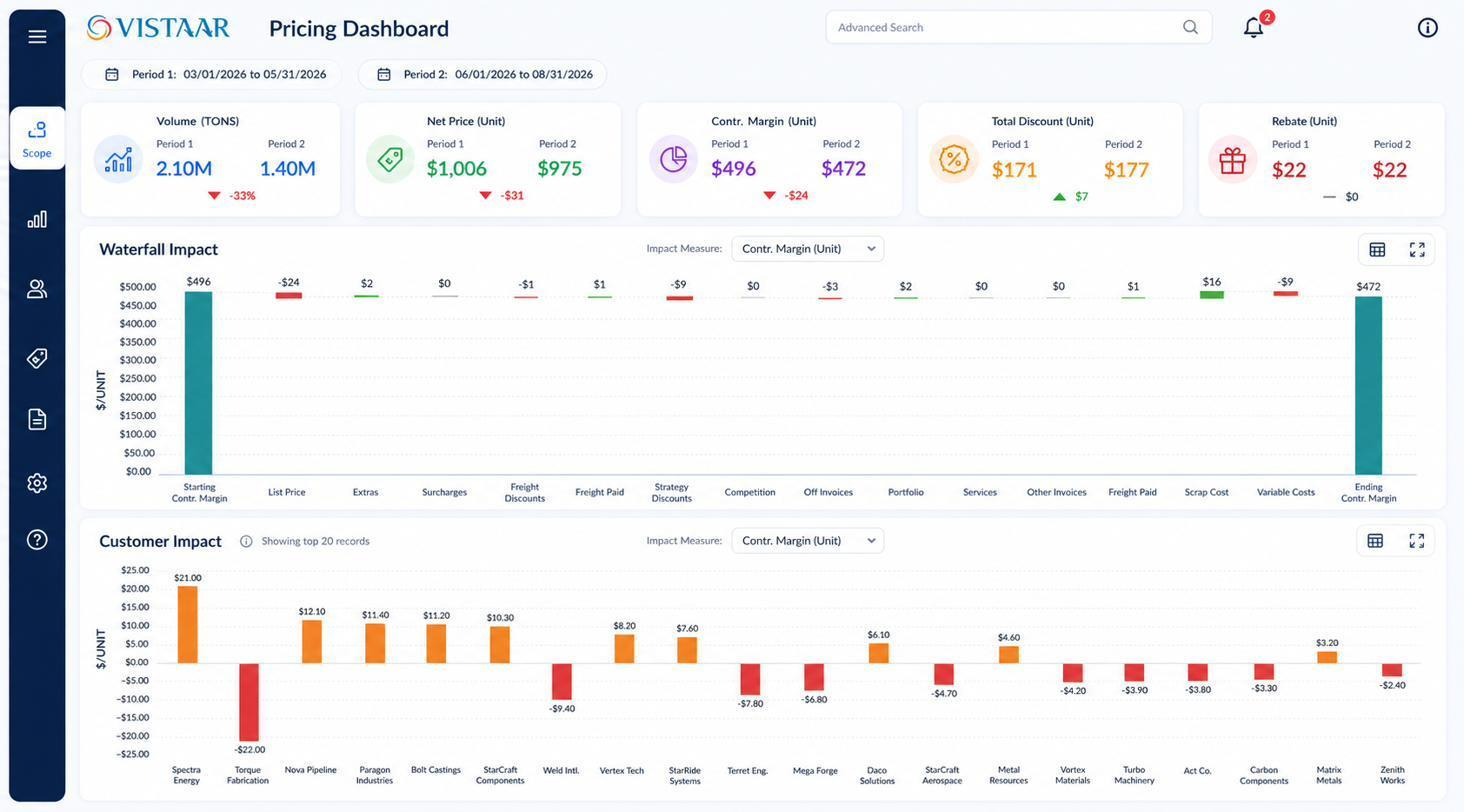Image resolution: width=1484 pixels, height=812 pixels.
Task: Click the Starting Contr. Margin waterfall bar
Action: pyautogui.click(x=199, y=383)
